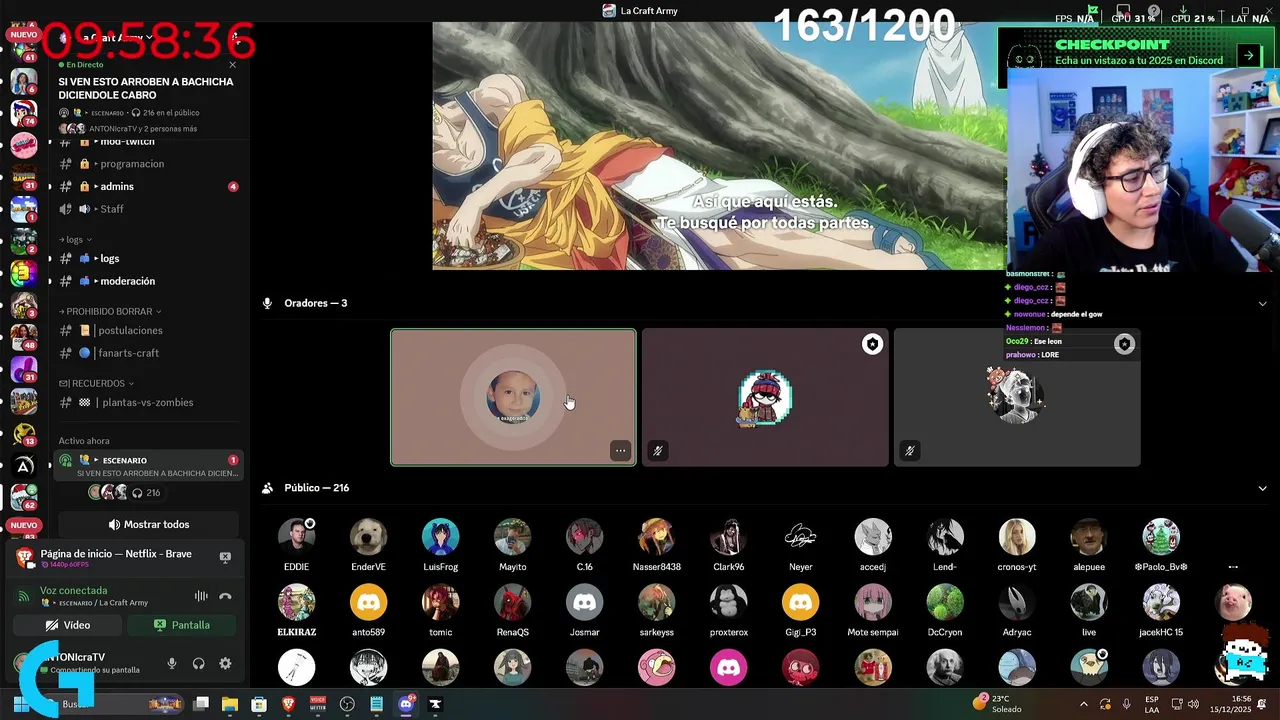
Task: Open jacekHC 15's audience avatar
Action: click(x=1161, y=603)
